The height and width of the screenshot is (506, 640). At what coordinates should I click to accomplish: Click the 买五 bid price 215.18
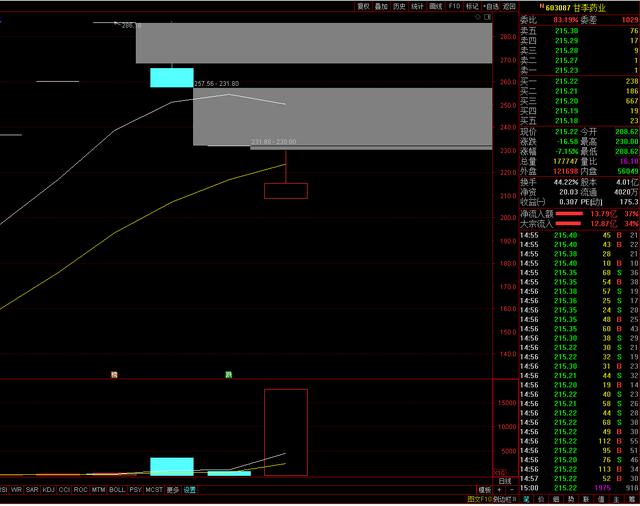(x=567, y=121)
